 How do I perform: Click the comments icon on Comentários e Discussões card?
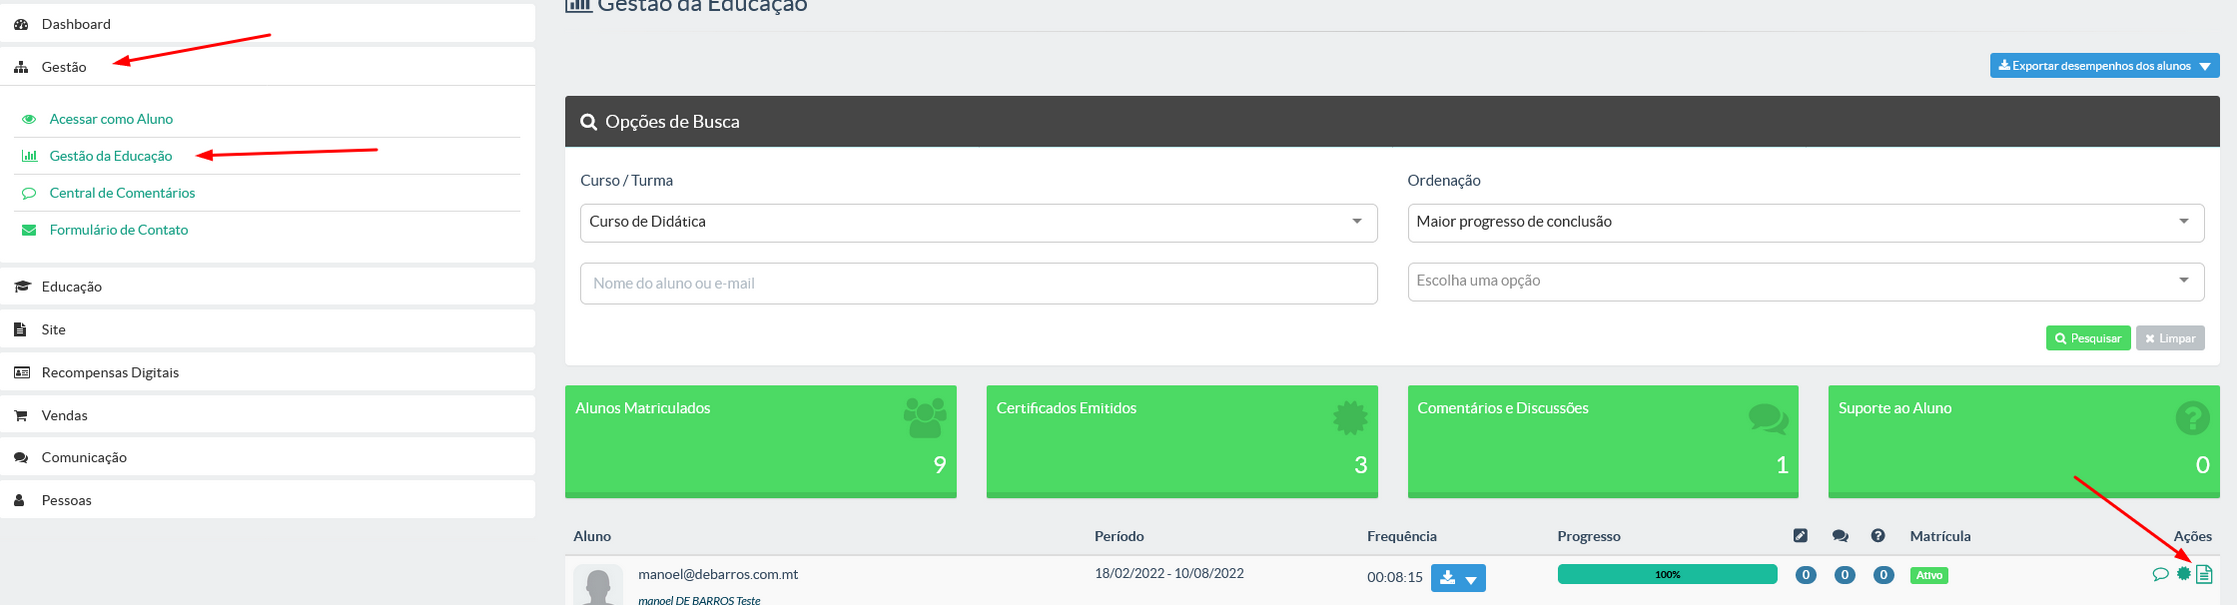point(1769,418)
